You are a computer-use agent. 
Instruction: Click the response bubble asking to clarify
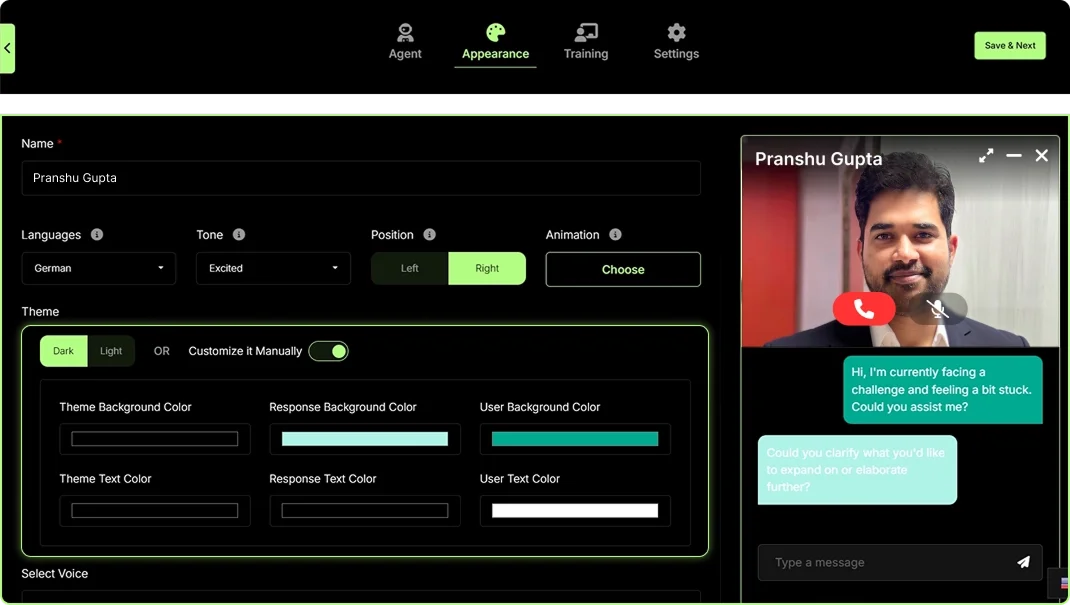click(x=857, y=470)
